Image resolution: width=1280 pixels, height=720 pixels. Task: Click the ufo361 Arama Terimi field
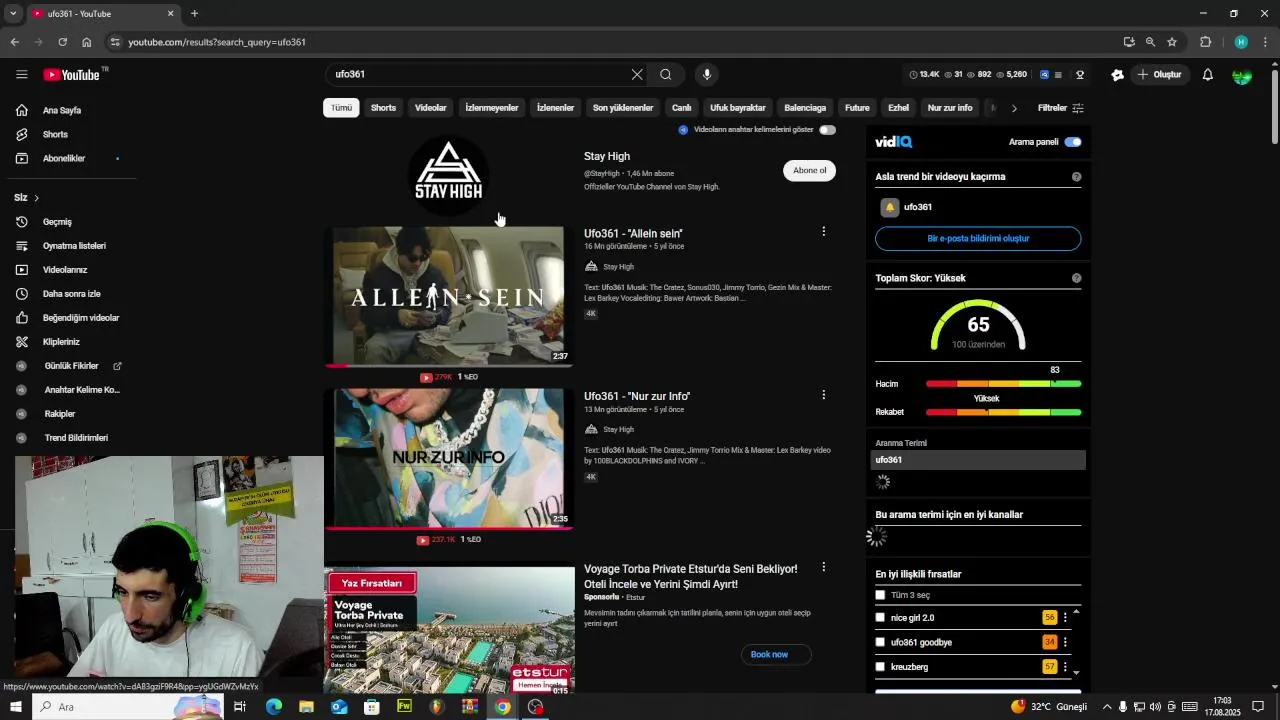978,460
